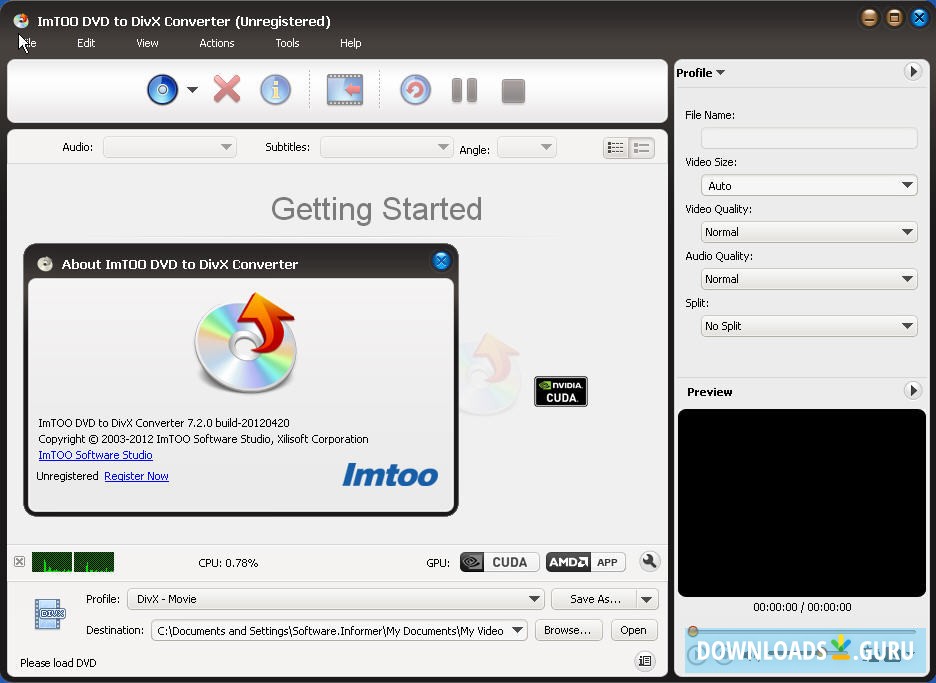Toggle the CUDA GPU acceleration button
The height and width of the screenshot is (683, 936).
click(x=499, y=562)
